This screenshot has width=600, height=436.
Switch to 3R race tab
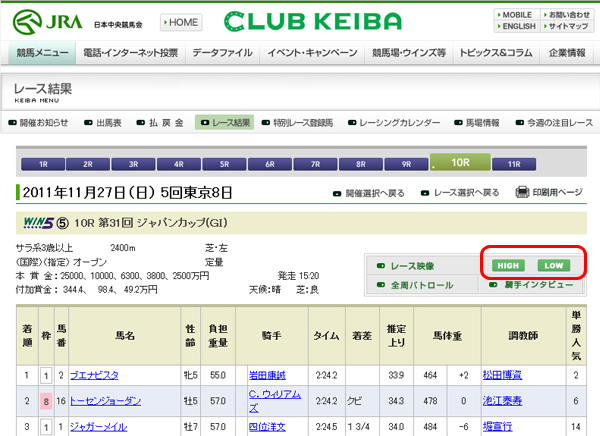point(133,164)
